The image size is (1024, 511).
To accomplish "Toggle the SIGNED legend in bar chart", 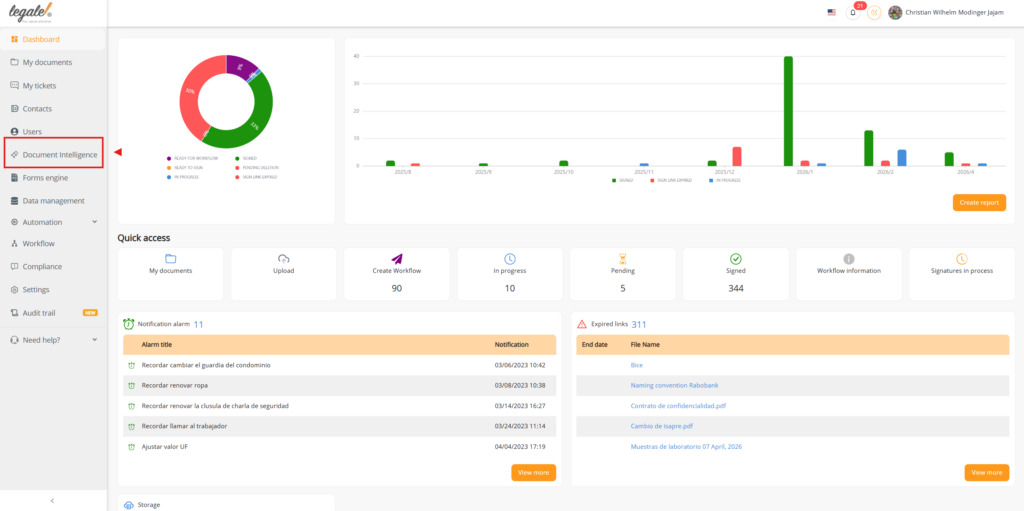I will point(622,180).
